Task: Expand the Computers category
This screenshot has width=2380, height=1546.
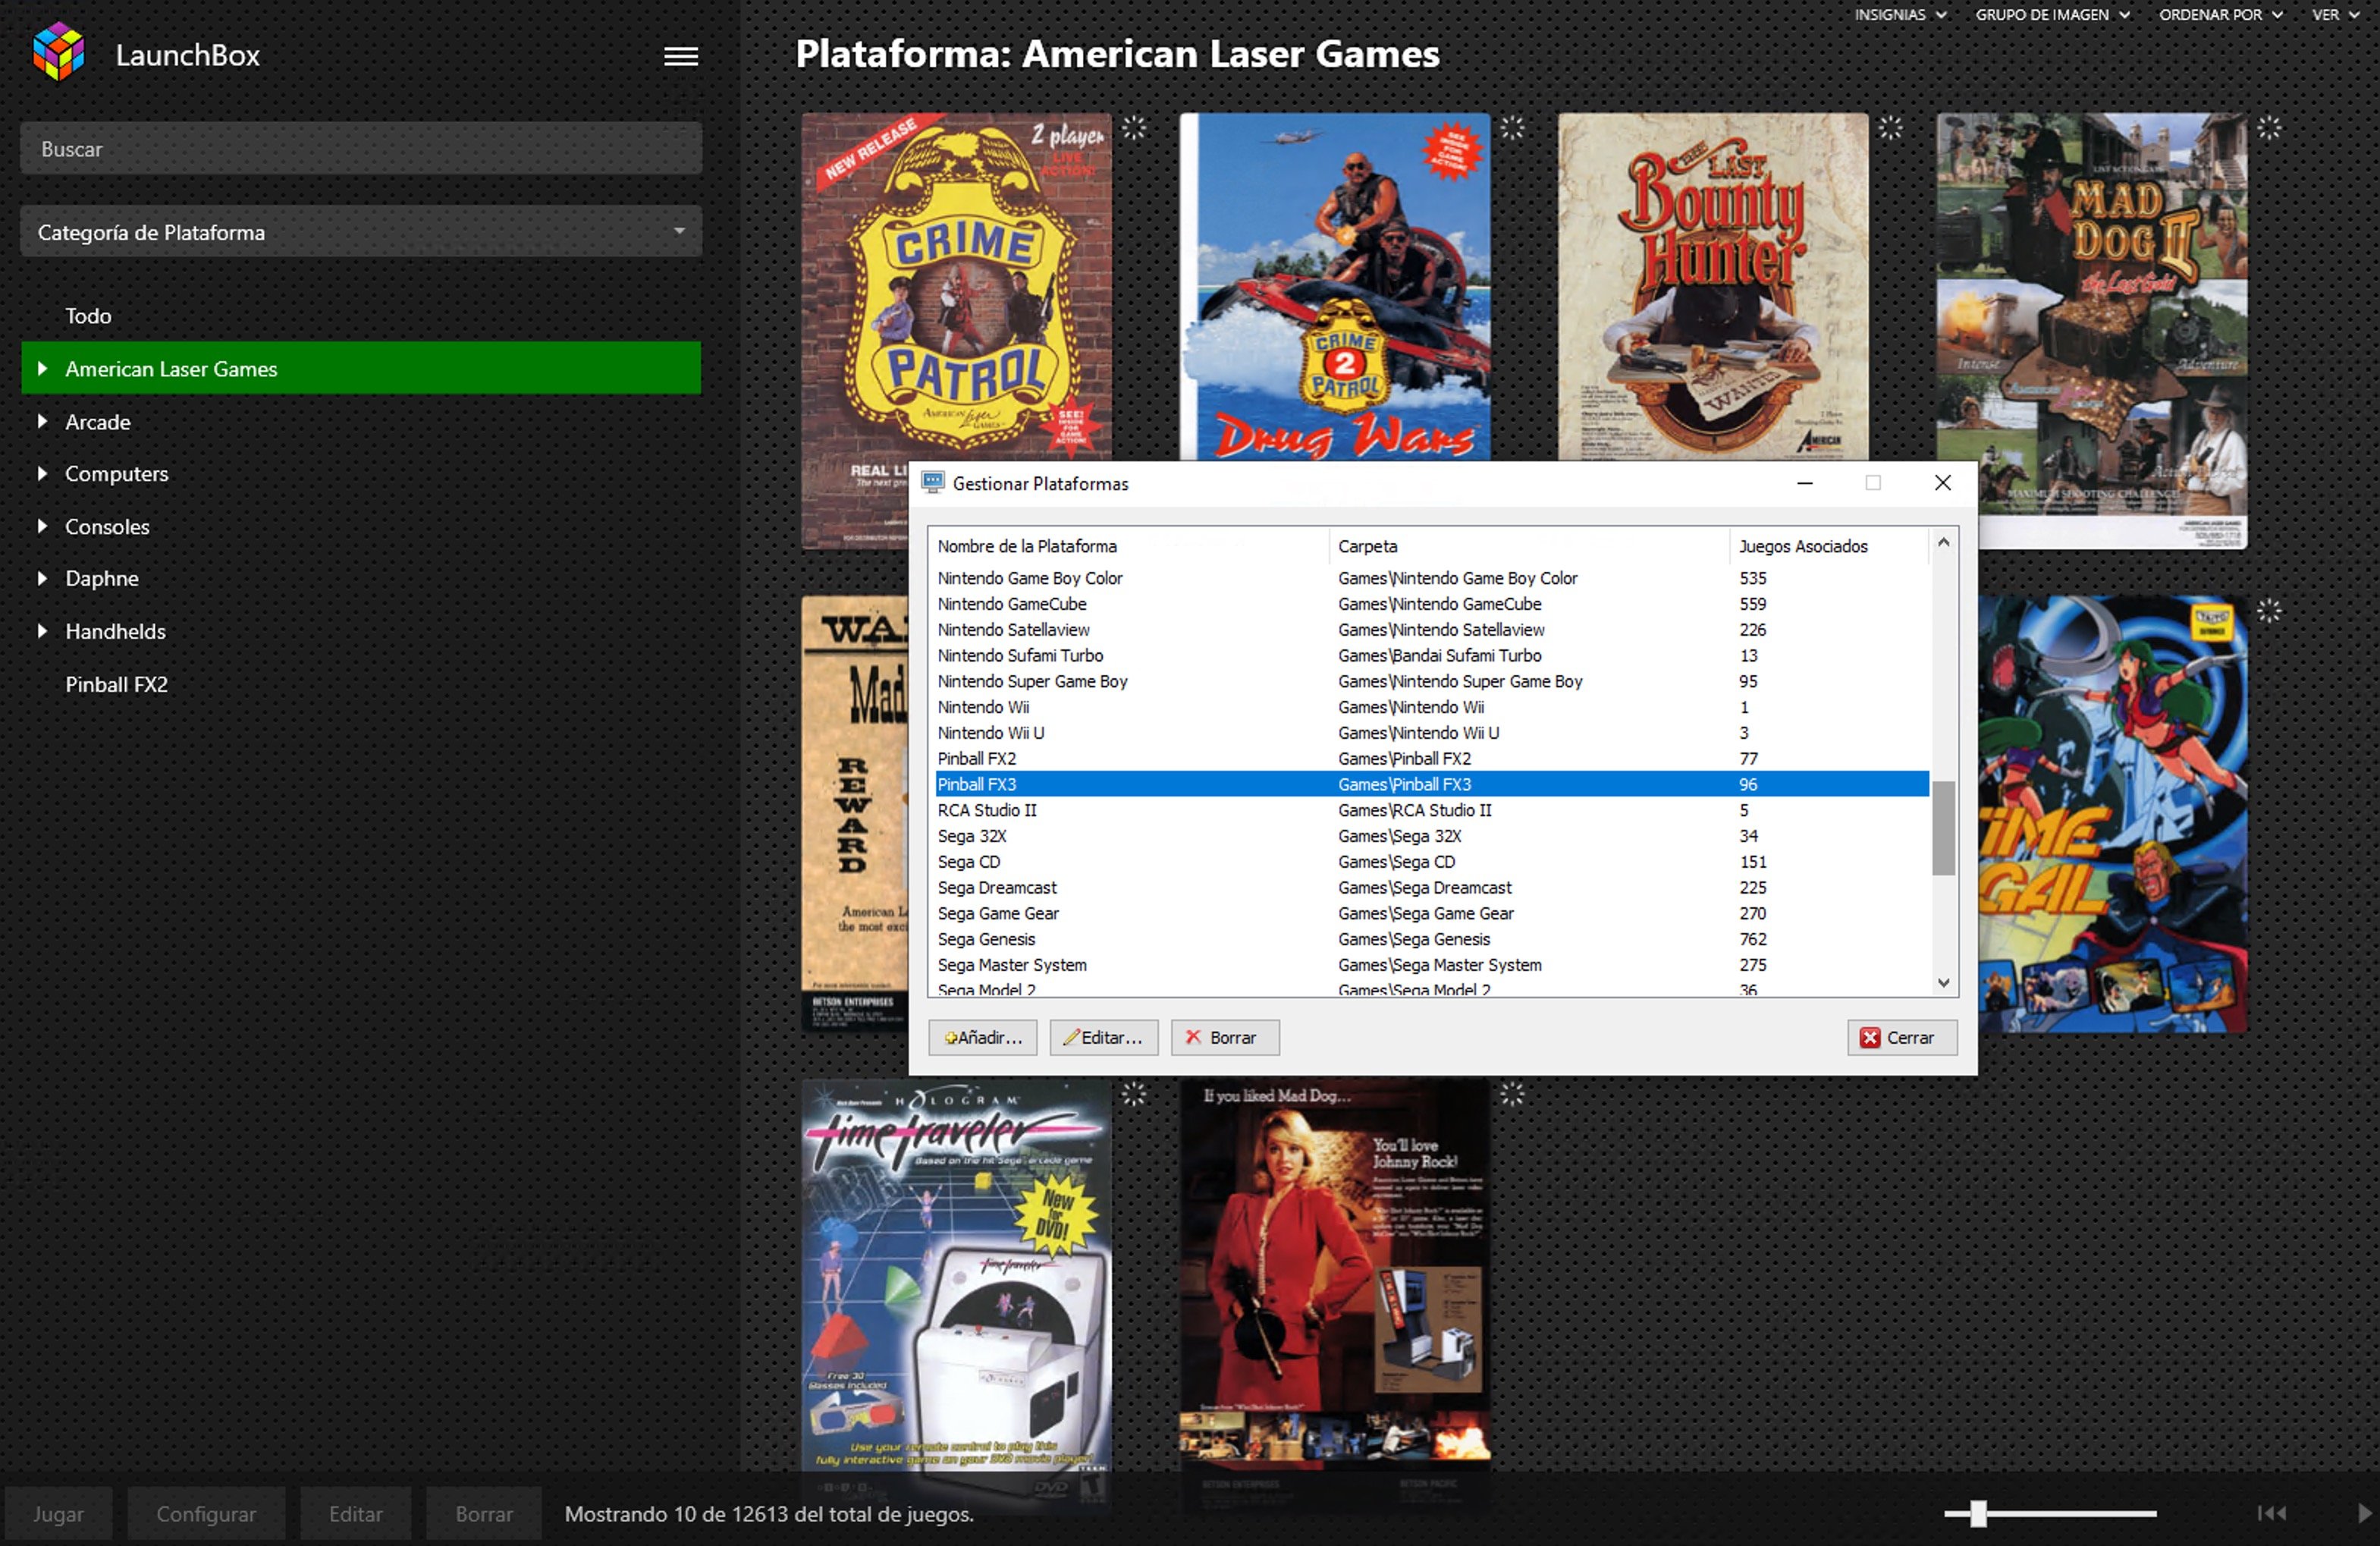Action: pyautogui.click(x=42, y=473)
